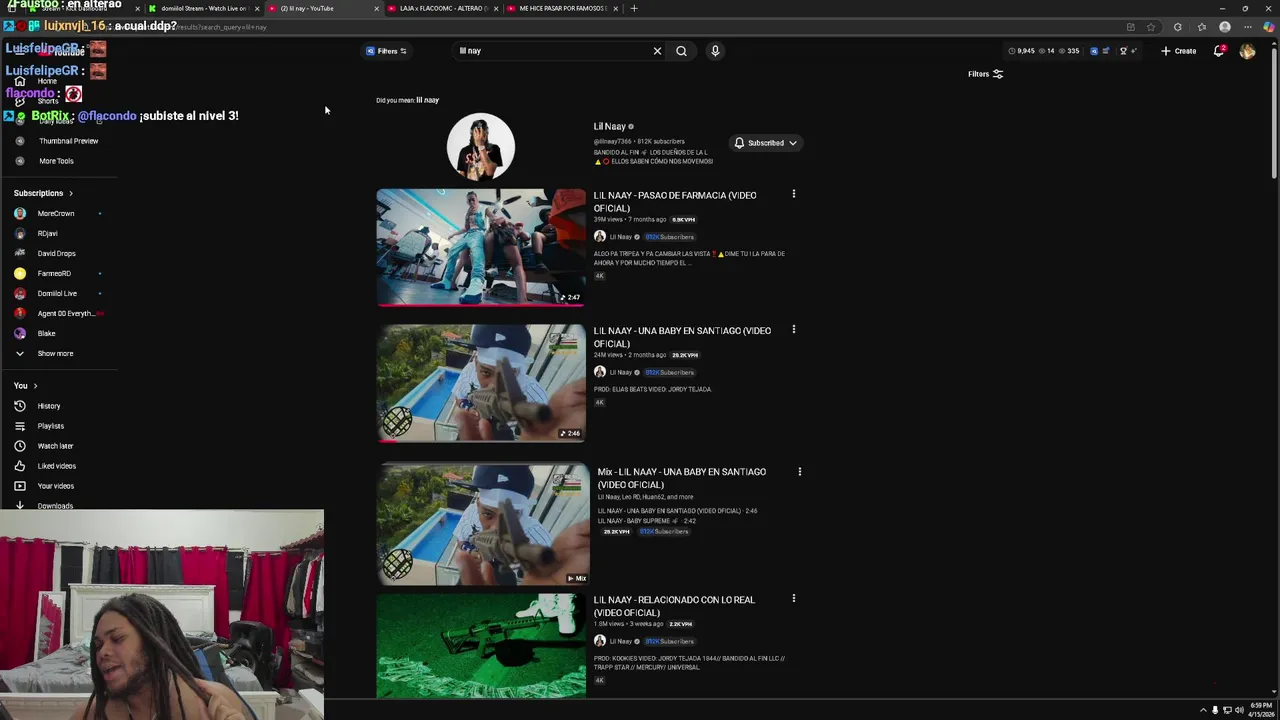Play the UNA BABY EN SANTIAGO video thumbnail
Screen dimensions: 1280x720
click(481, 383)
